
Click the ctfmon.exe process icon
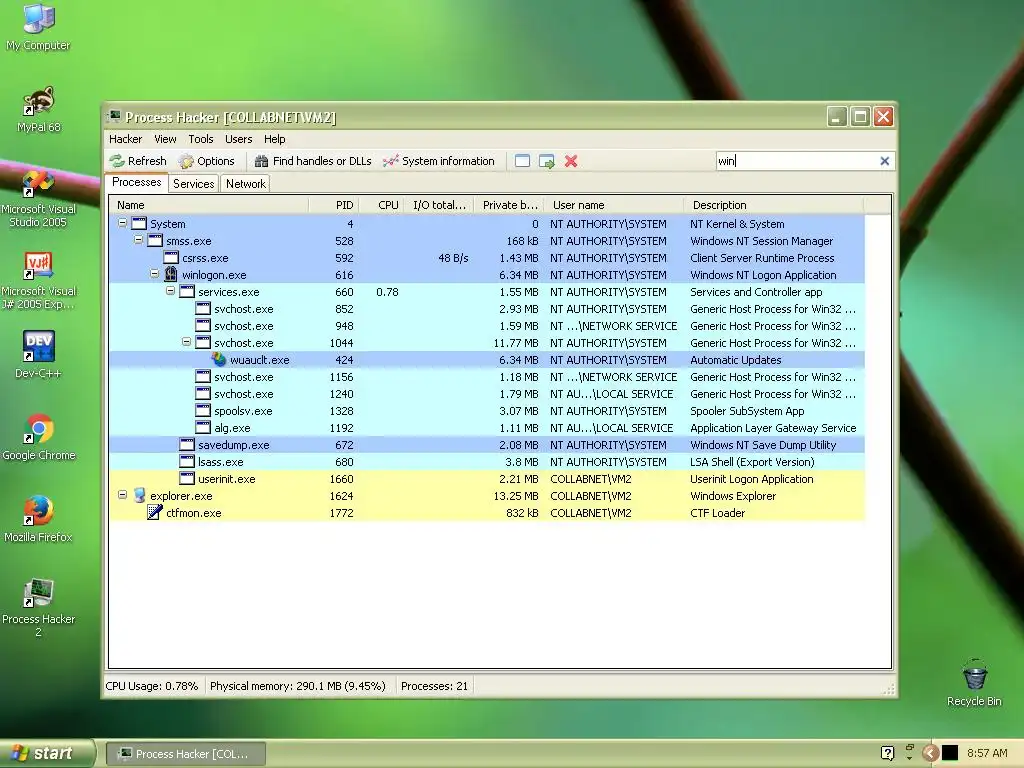pos(155,512)
